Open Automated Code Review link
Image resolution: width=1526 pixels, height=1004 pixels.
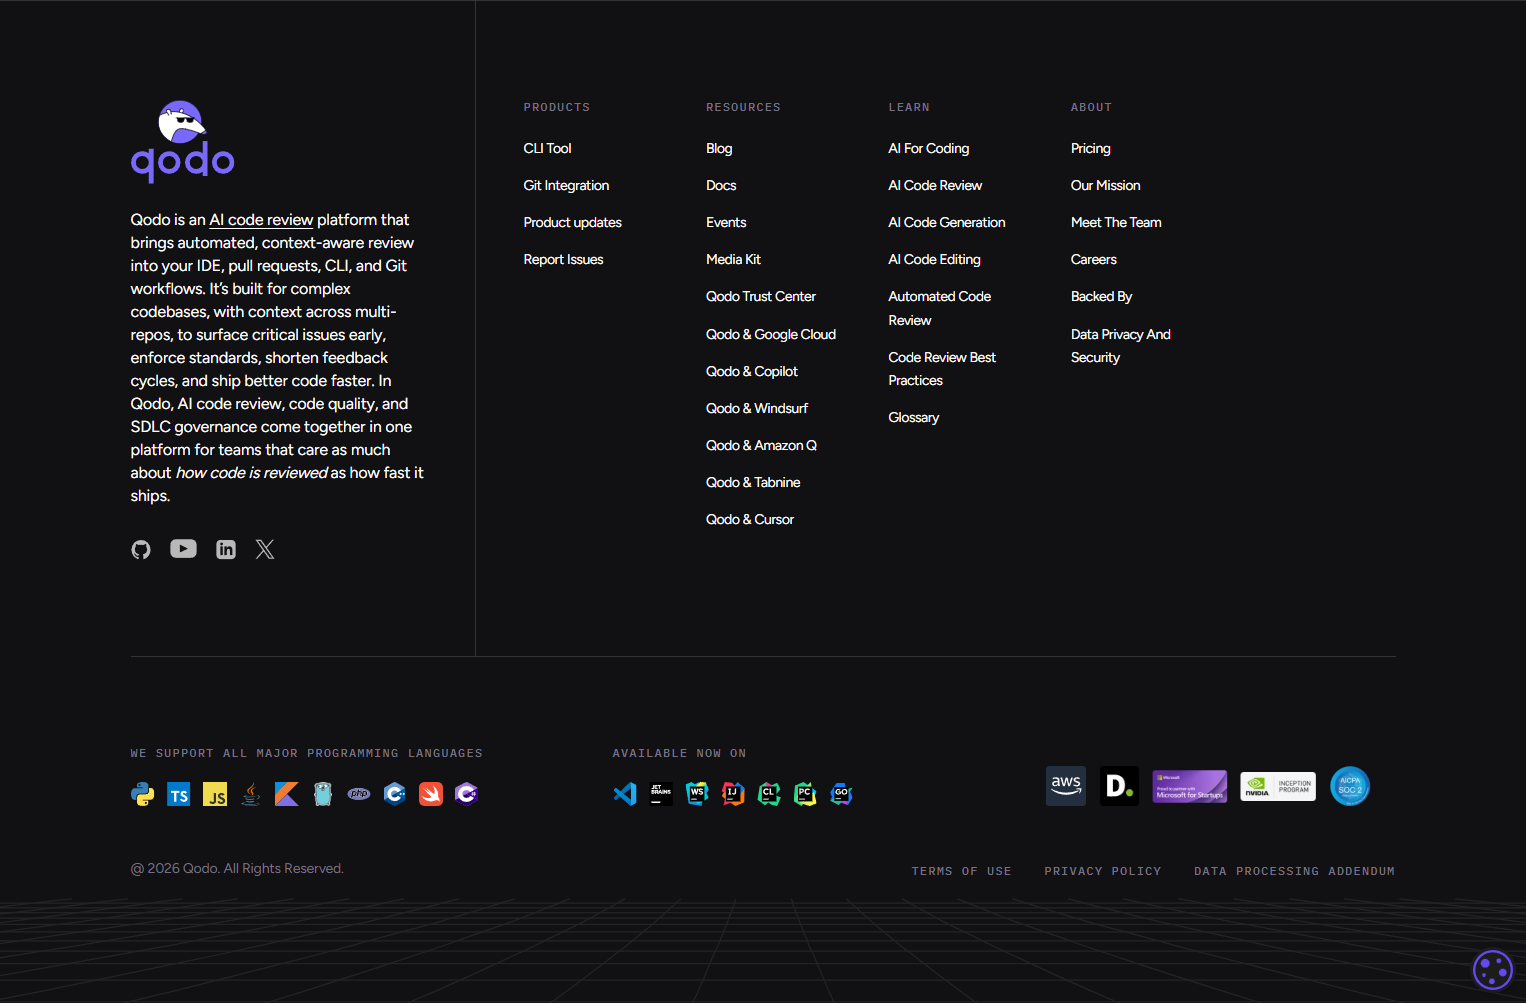coord(940,308)
